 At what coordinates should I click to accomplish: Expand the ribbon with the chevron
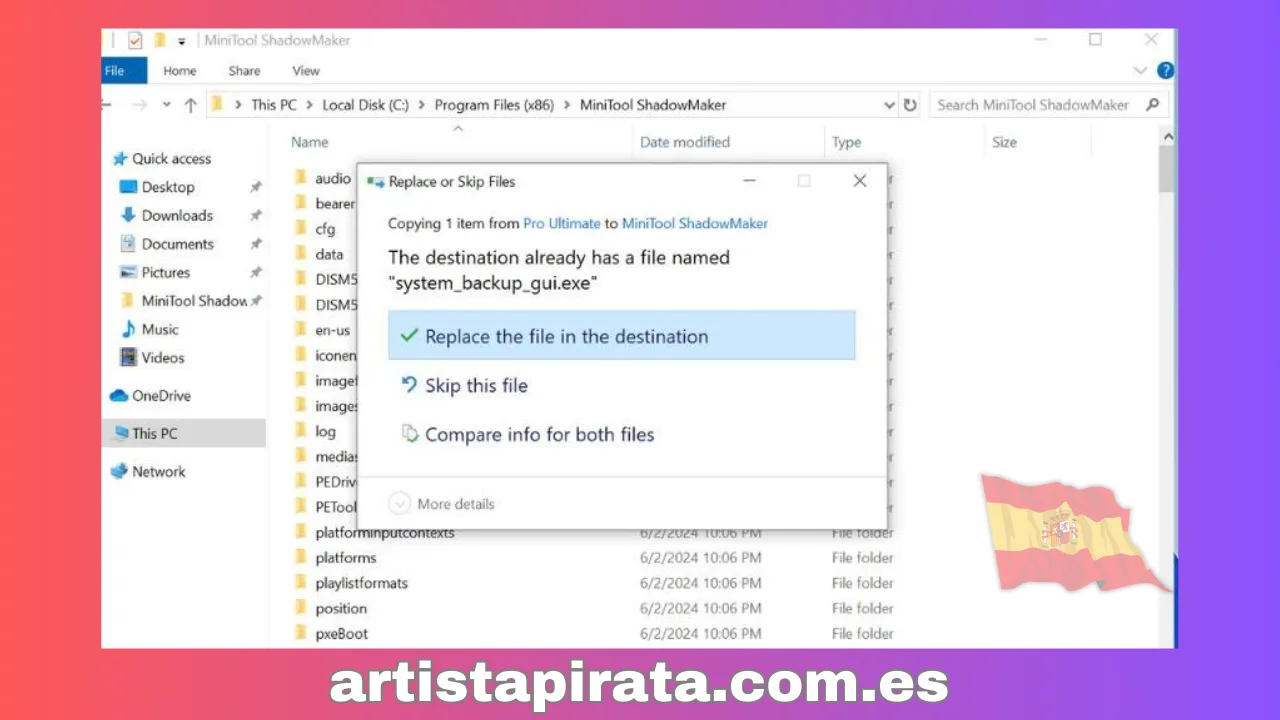[x=1140, y=71]
